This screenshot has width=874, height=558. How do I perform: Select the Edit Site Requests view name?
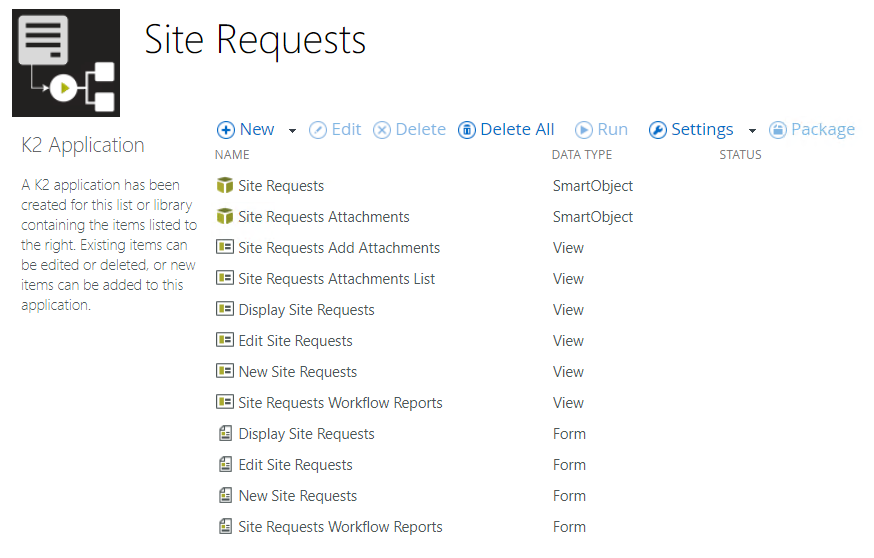point(295,341)
